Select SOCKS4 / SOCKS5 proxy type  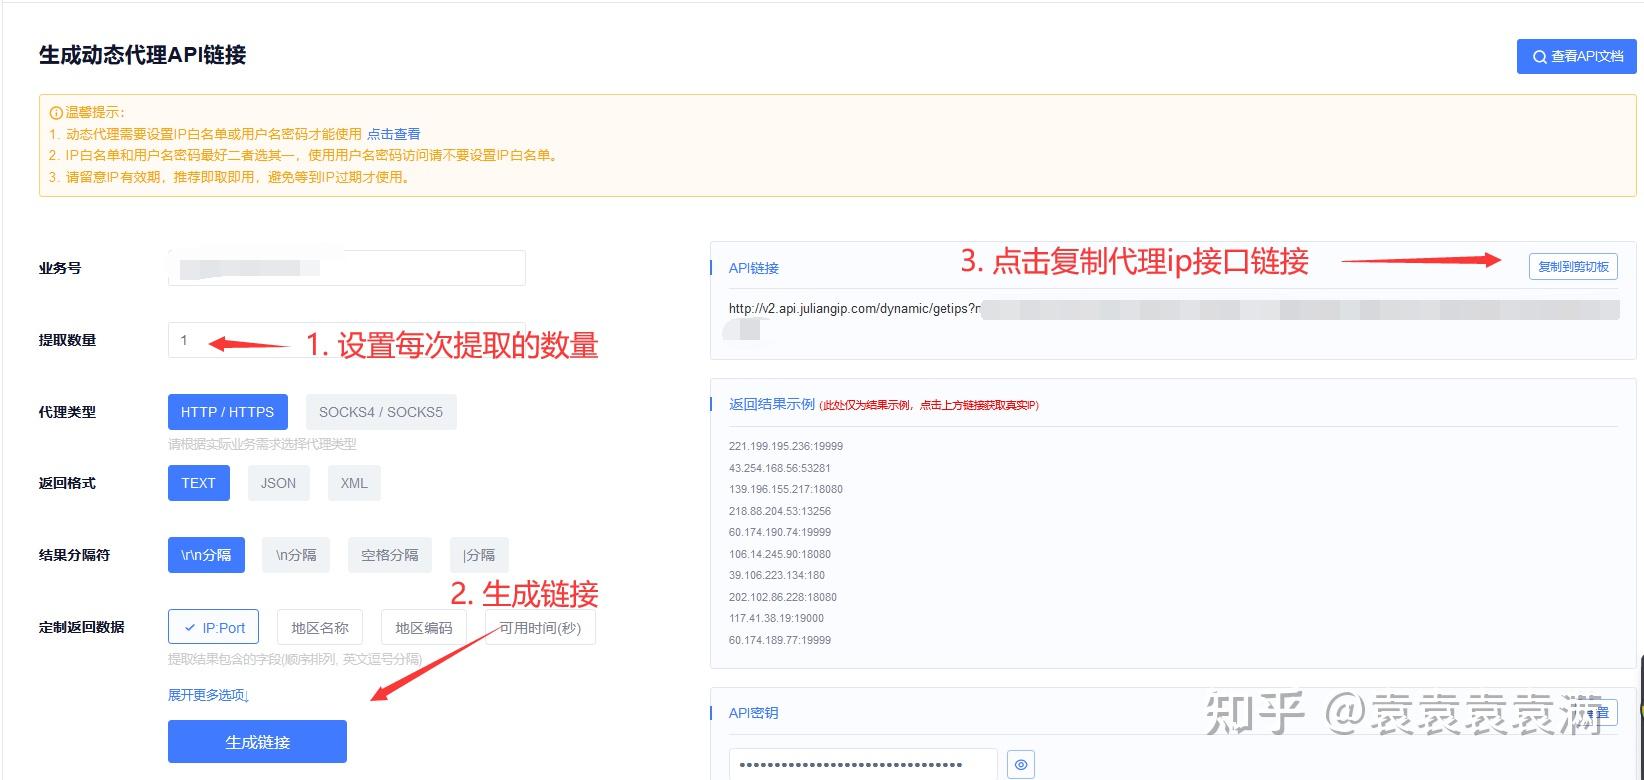[381, 412]
